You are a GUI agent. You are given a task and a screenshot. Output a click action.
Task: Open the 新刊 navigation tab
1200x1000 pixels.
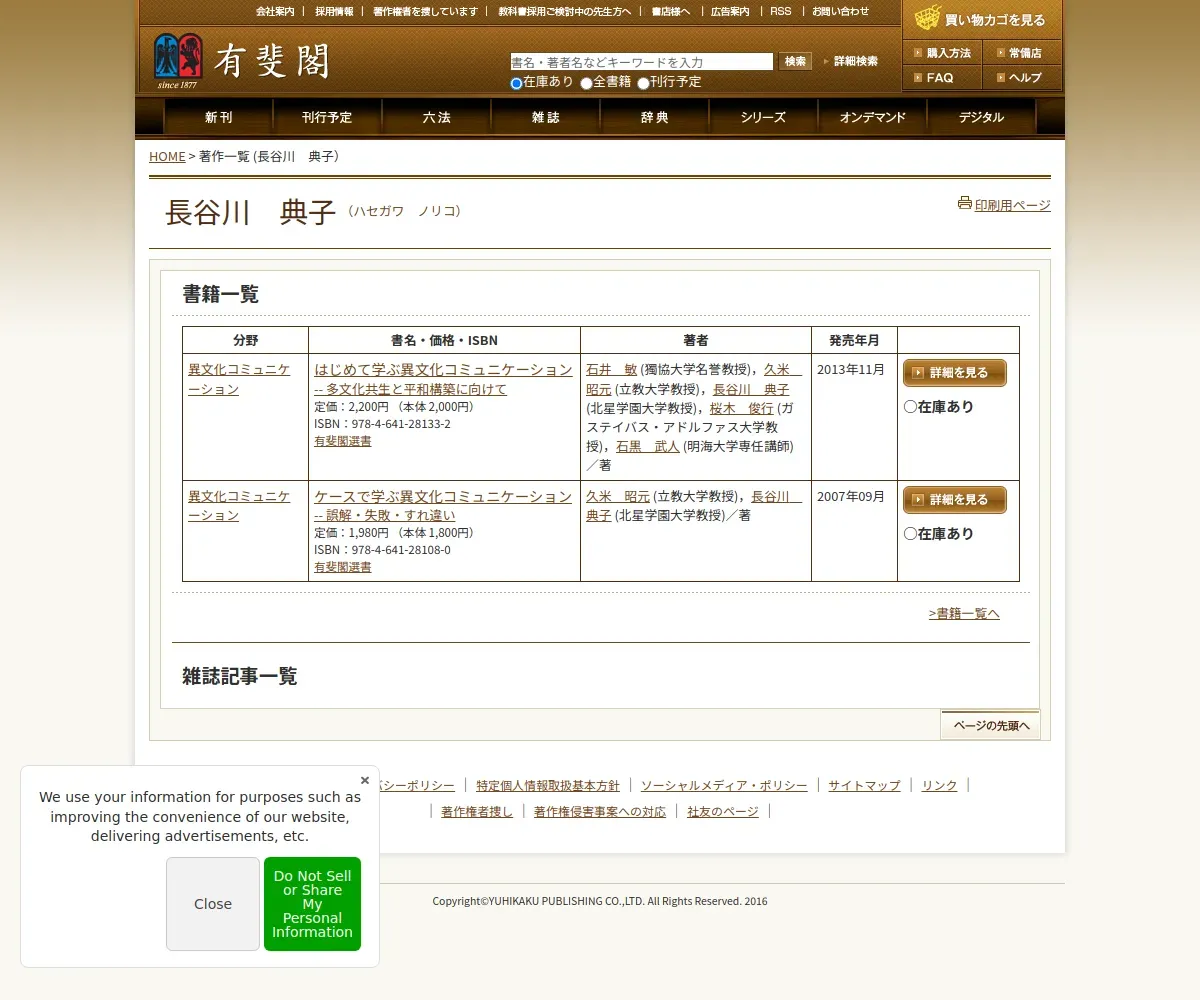pos(218,117)
